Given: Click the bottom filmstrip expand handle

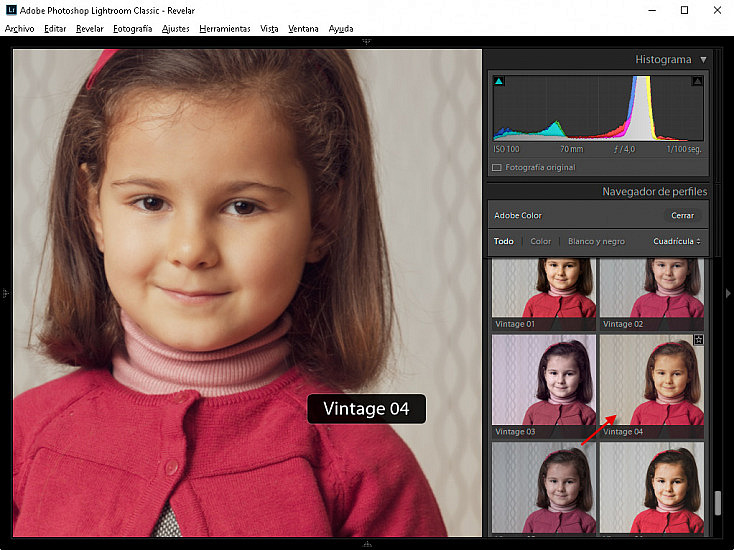Looking at the screenshot, I should coord(367,544).
